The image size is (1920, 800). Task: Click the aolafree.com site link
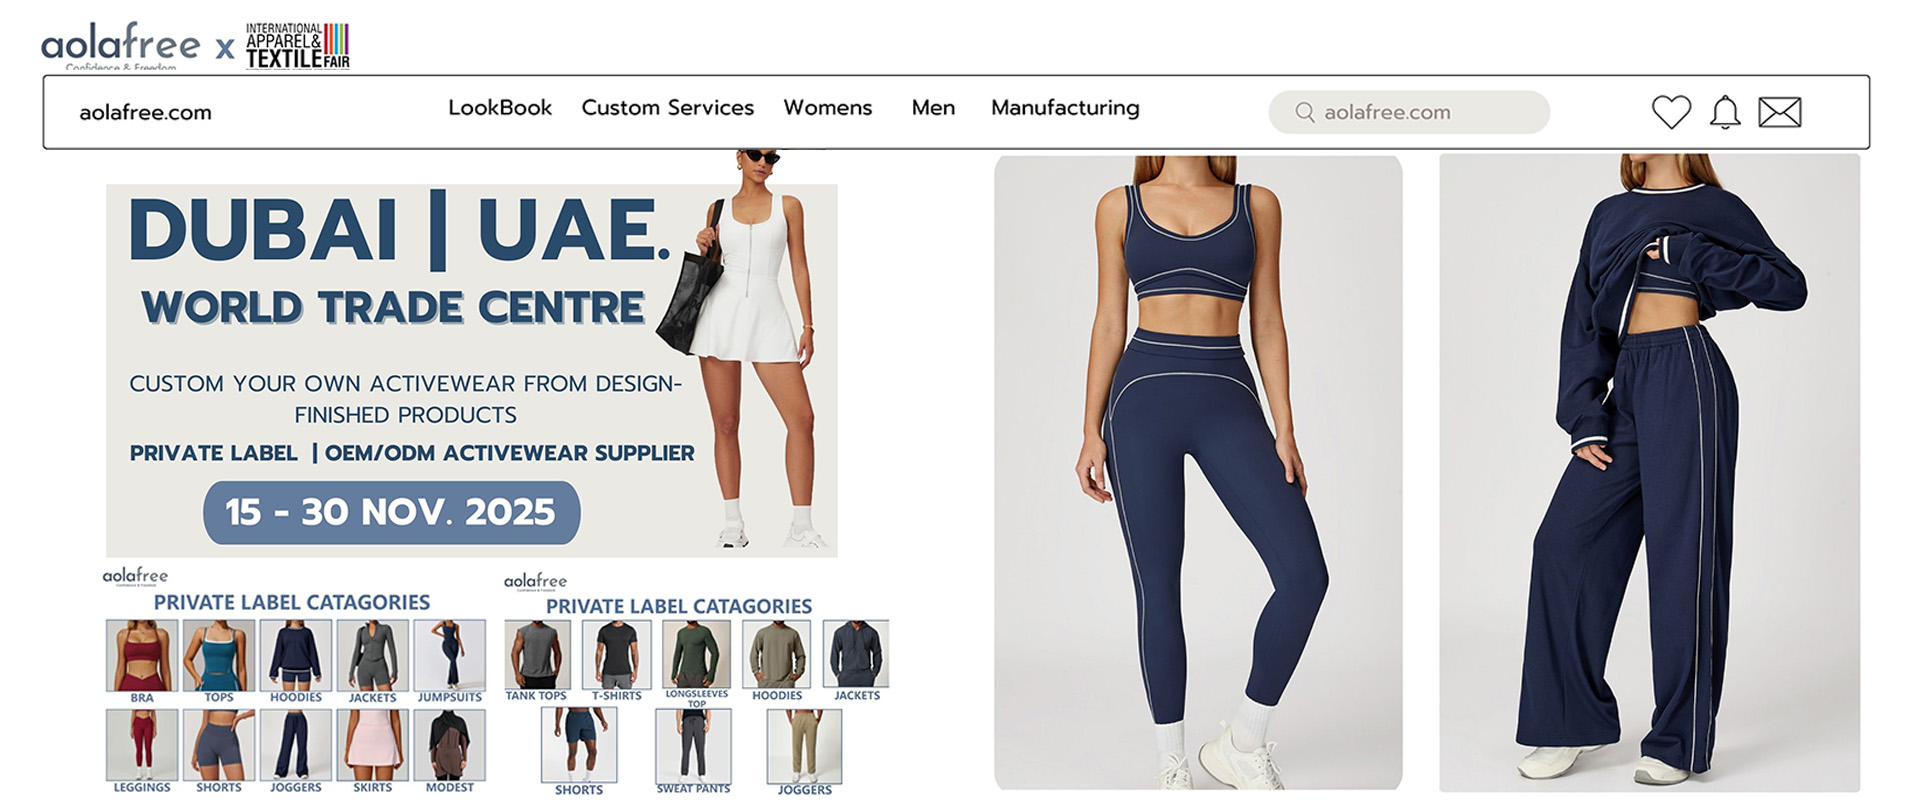146,112
